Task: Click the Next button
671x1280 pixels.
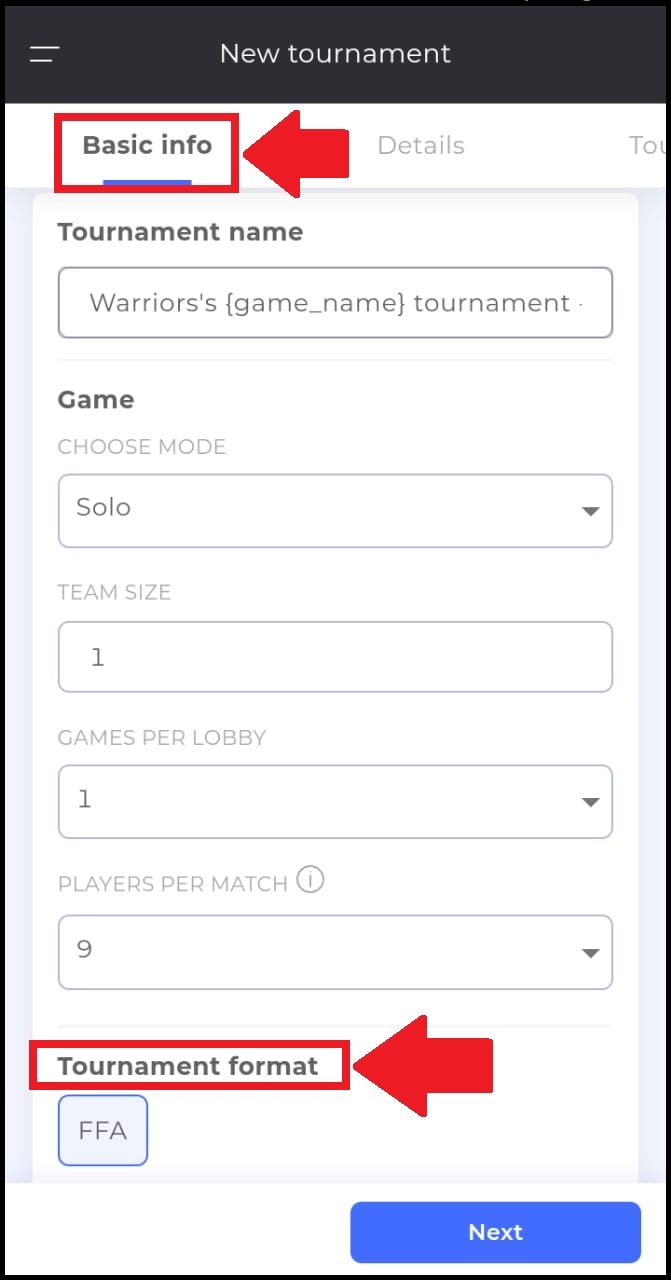Action: (x=495, y=1232)
